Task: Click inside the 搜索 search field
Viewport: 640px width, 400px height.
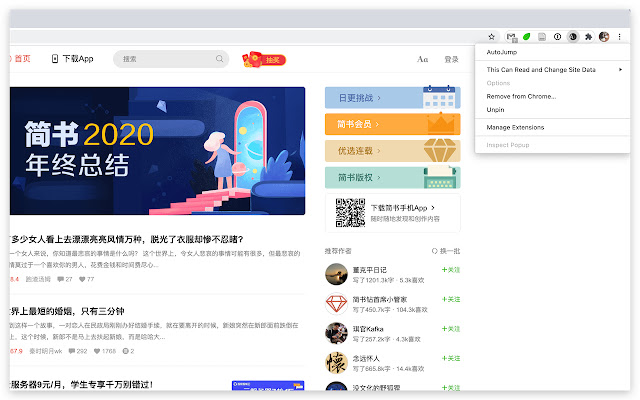Action: point(171,59)
